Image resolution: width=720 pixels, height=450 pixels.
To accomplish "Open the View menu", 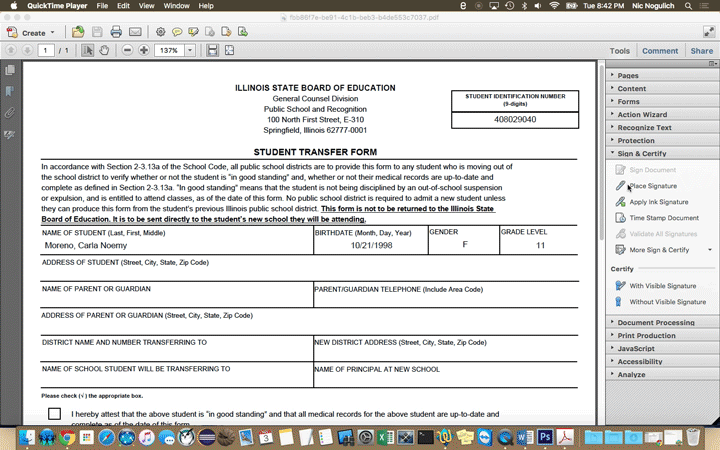I will pyautogui.click(x=144, y=6).
